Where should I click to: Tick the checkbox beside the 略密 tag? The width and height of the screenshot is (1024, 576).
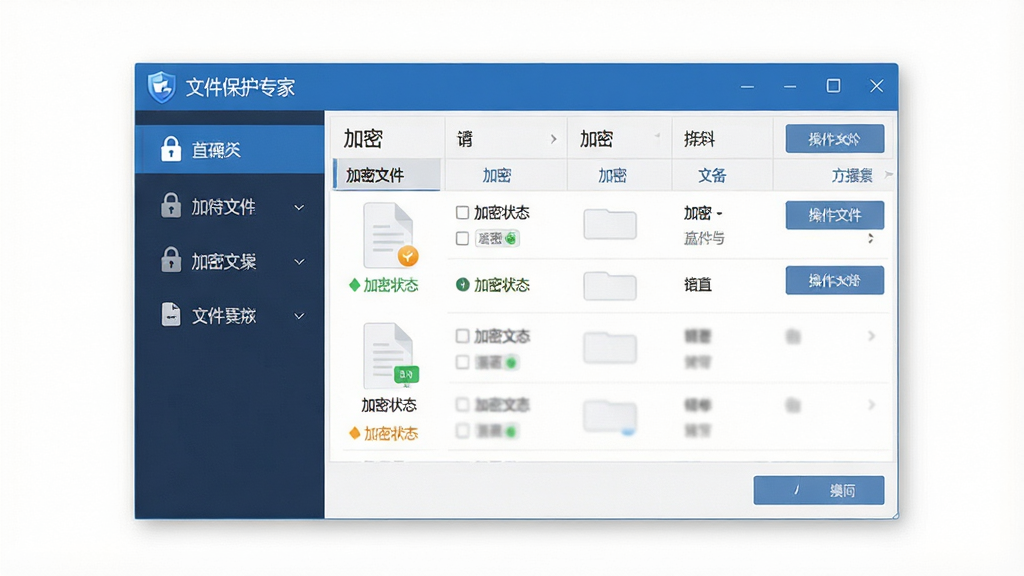click(462, 238)
